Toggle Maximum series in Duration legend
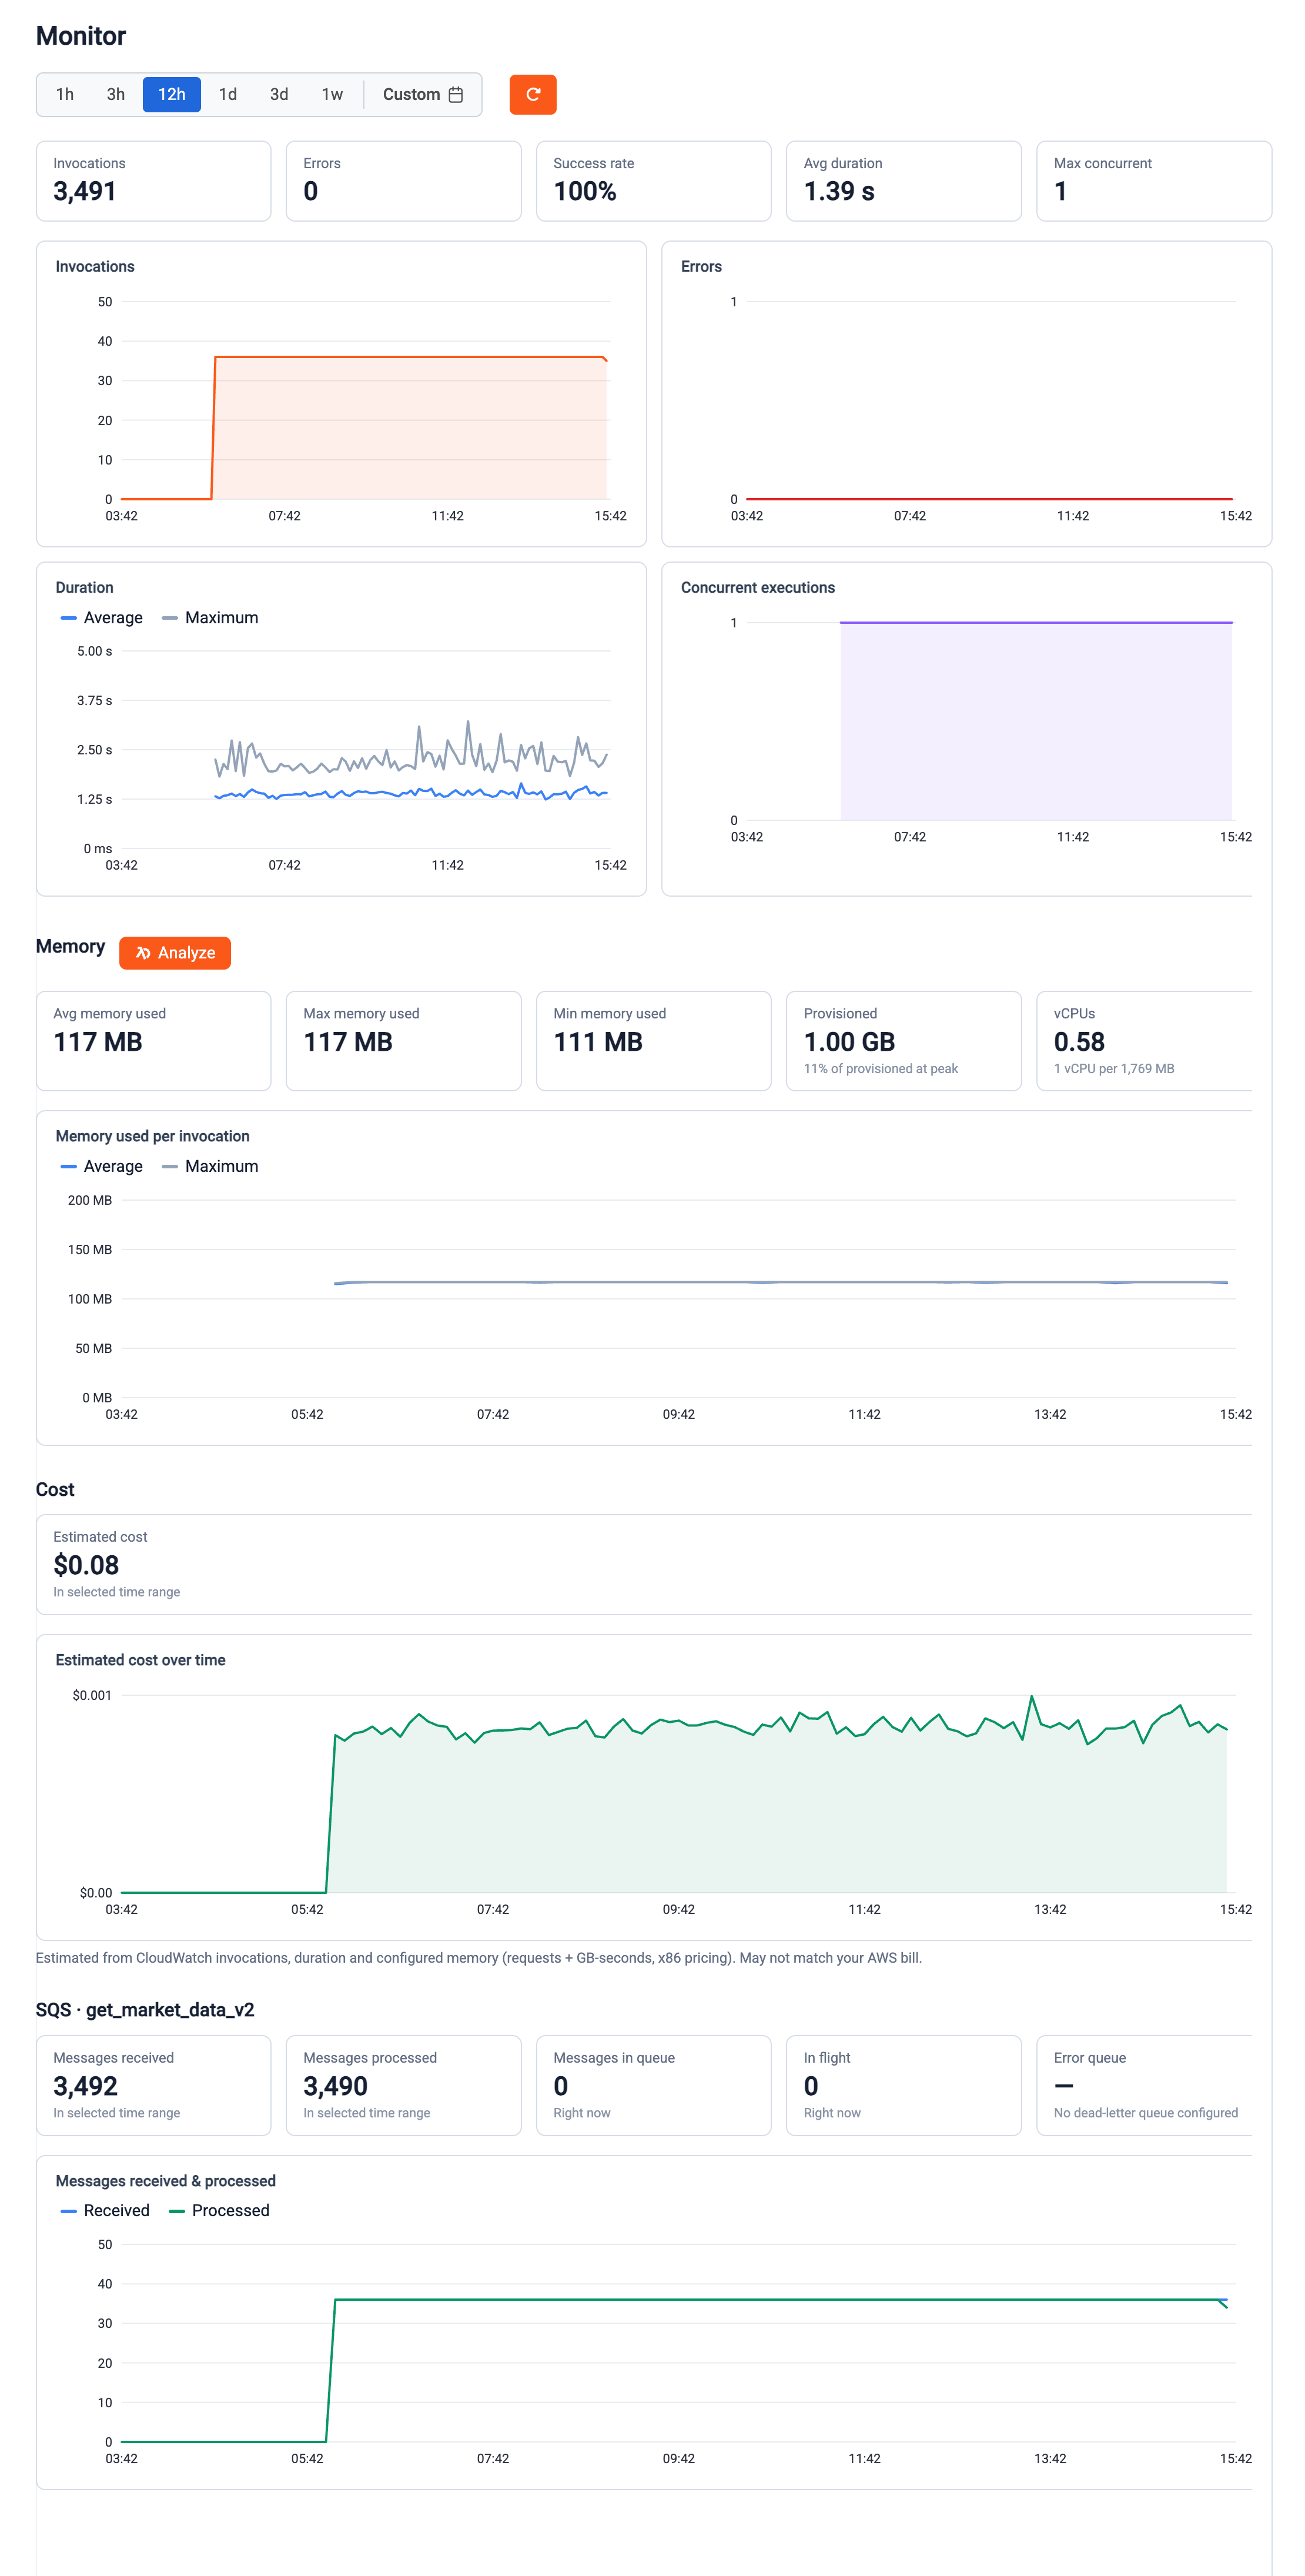This screenshot has height=2576, width=1305. click(x=210, y=618)
